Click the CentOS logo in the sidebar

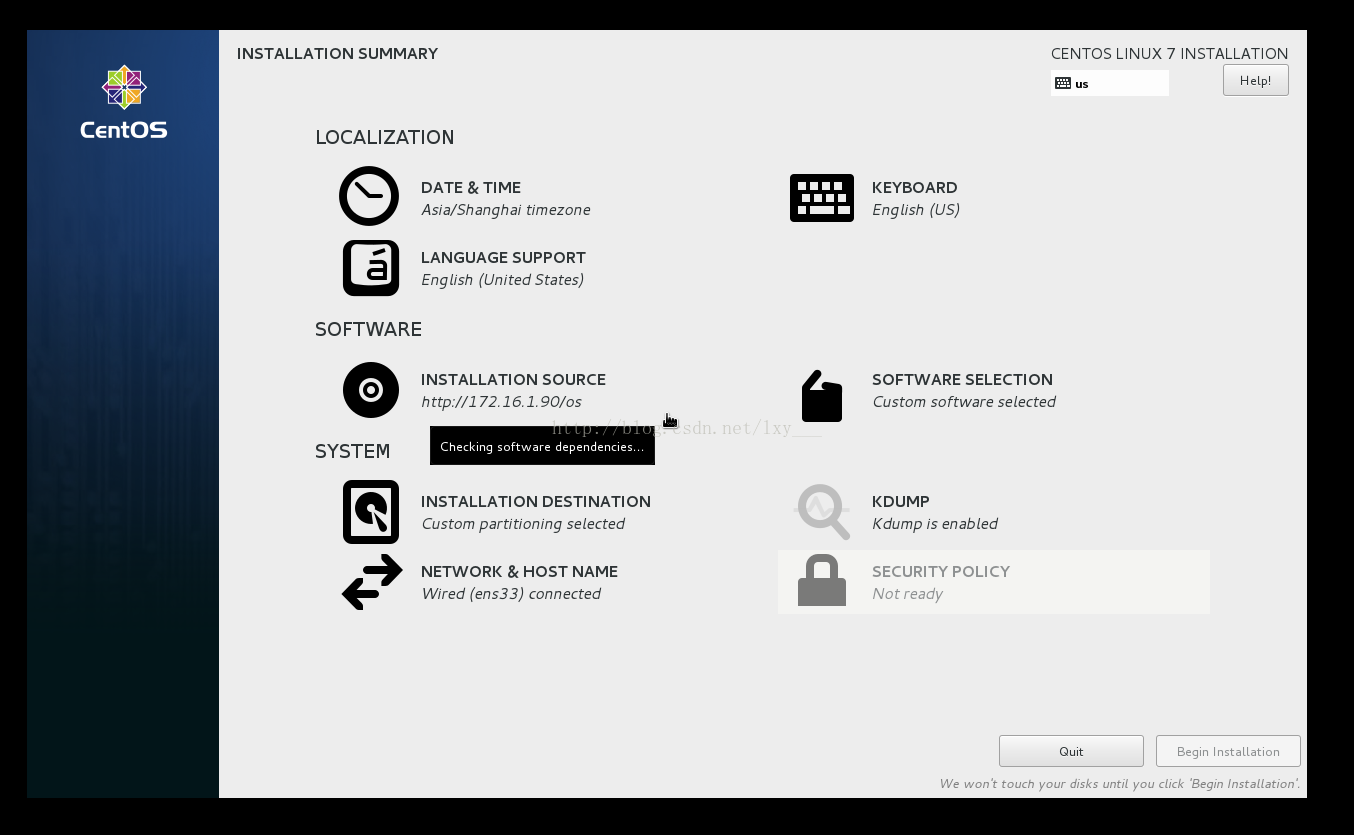pos(124,102)
